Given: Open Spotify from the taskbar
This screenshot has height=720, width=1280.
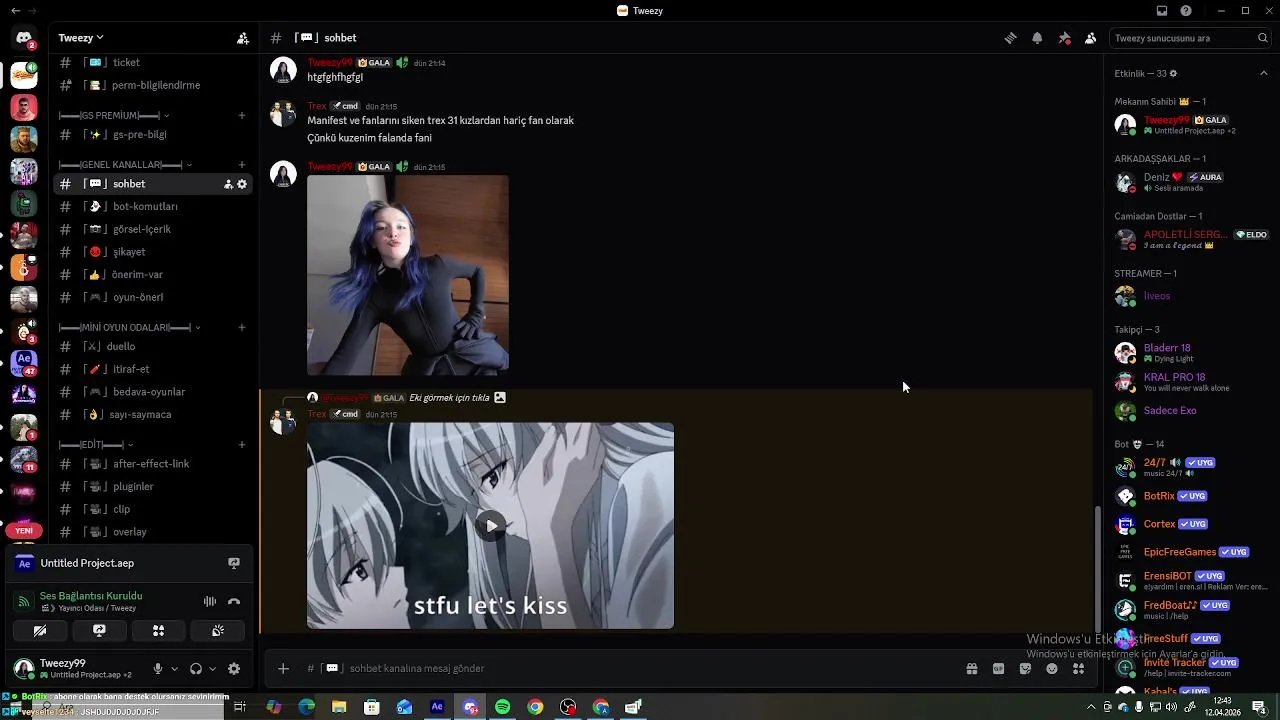Looking at the screenshot, I should pyautogui.click(x=503, y=707).
